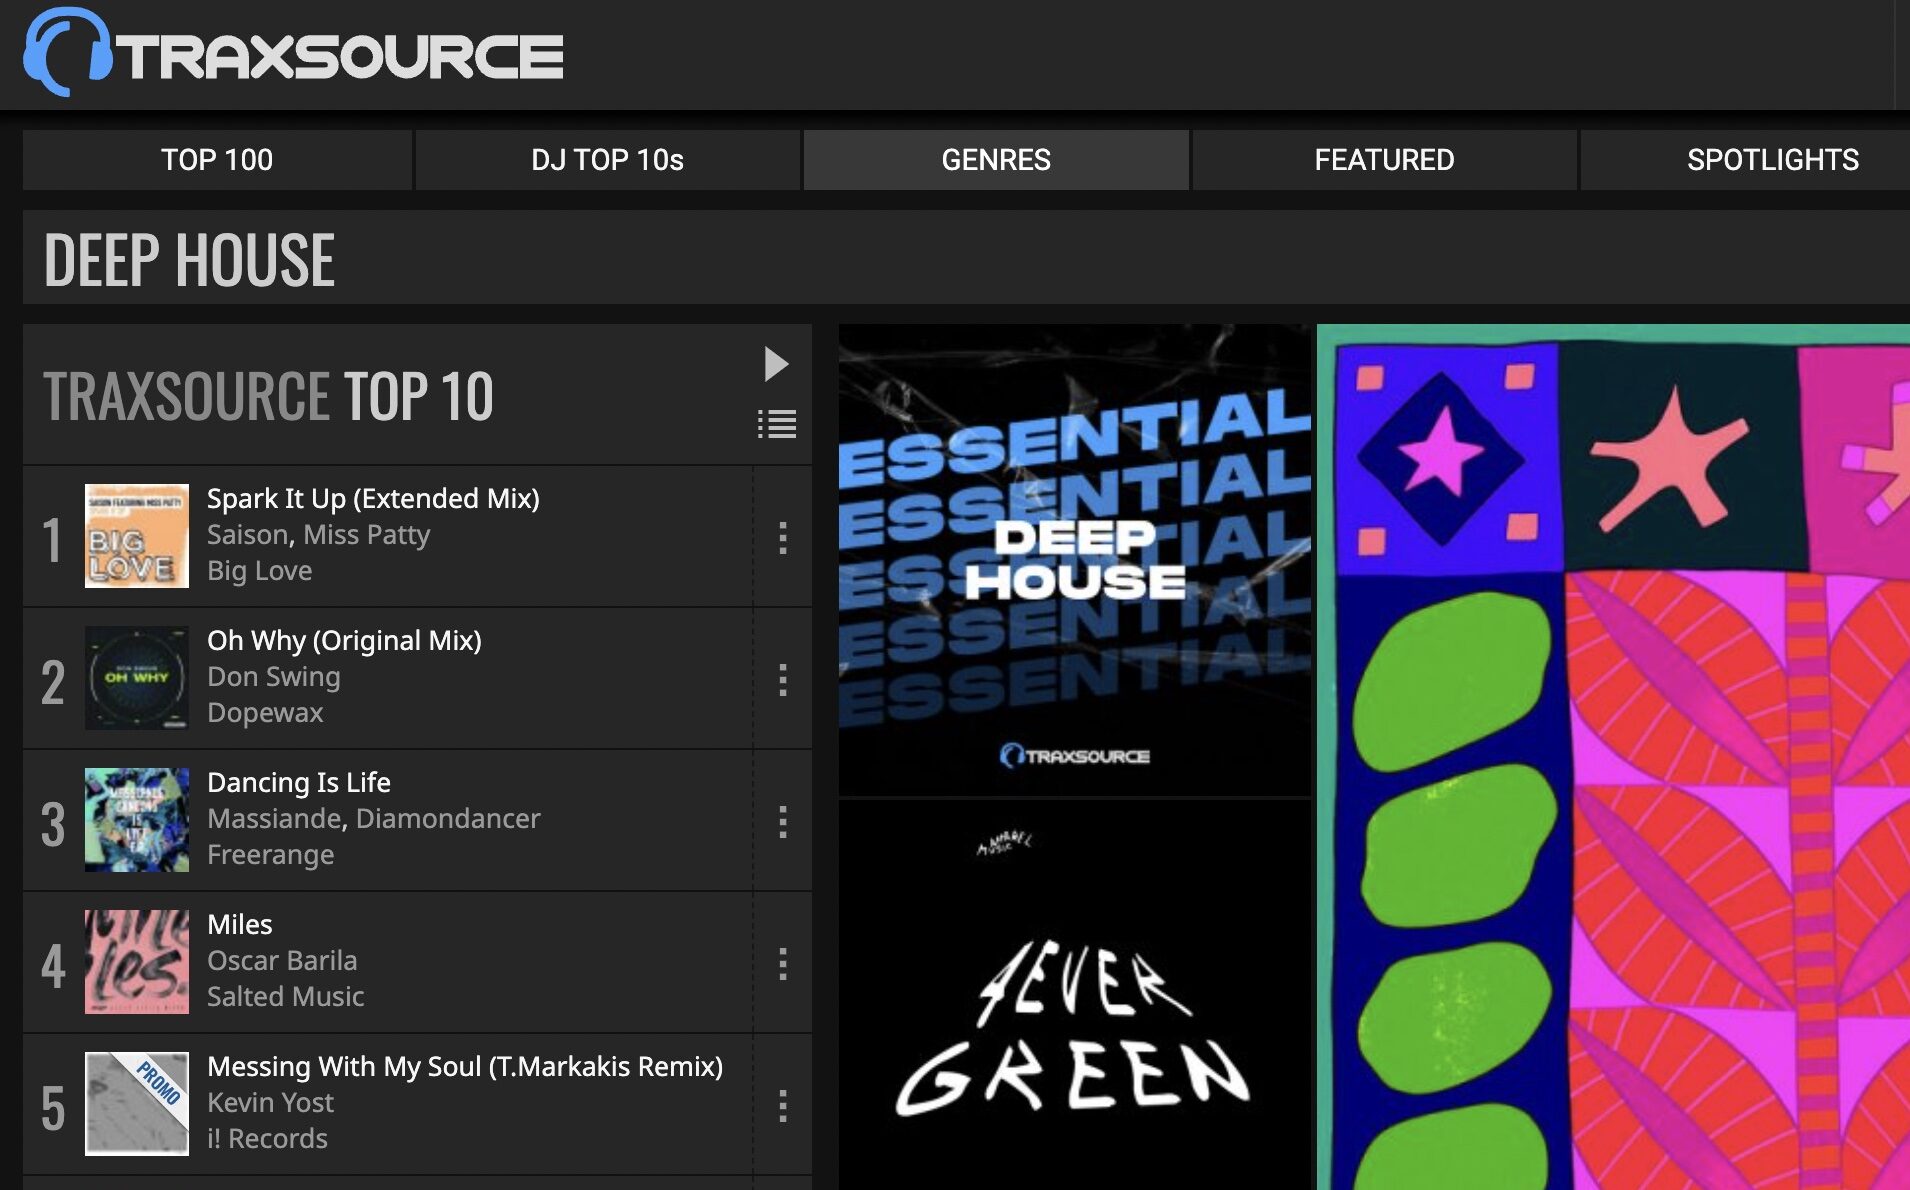Open the Ever Green release artwork
Screen dimensions: 1910x1190
coord(1075,995)
